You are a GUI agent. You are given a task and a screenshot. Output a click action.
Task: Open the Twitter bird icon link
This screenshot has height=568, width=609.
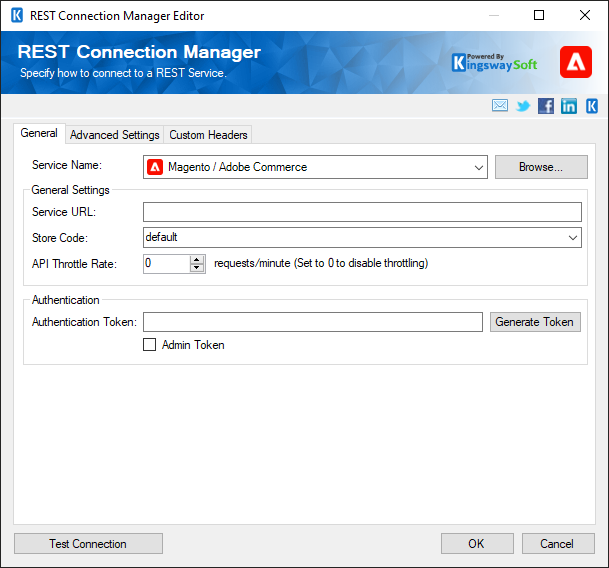[523, 106]
